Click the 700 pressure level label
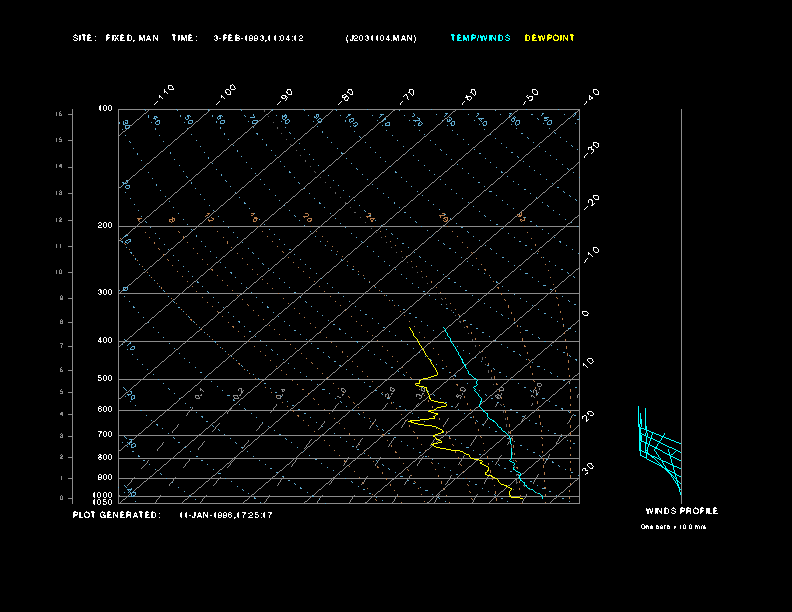792x612 pixels. click(x=105, y=434)
